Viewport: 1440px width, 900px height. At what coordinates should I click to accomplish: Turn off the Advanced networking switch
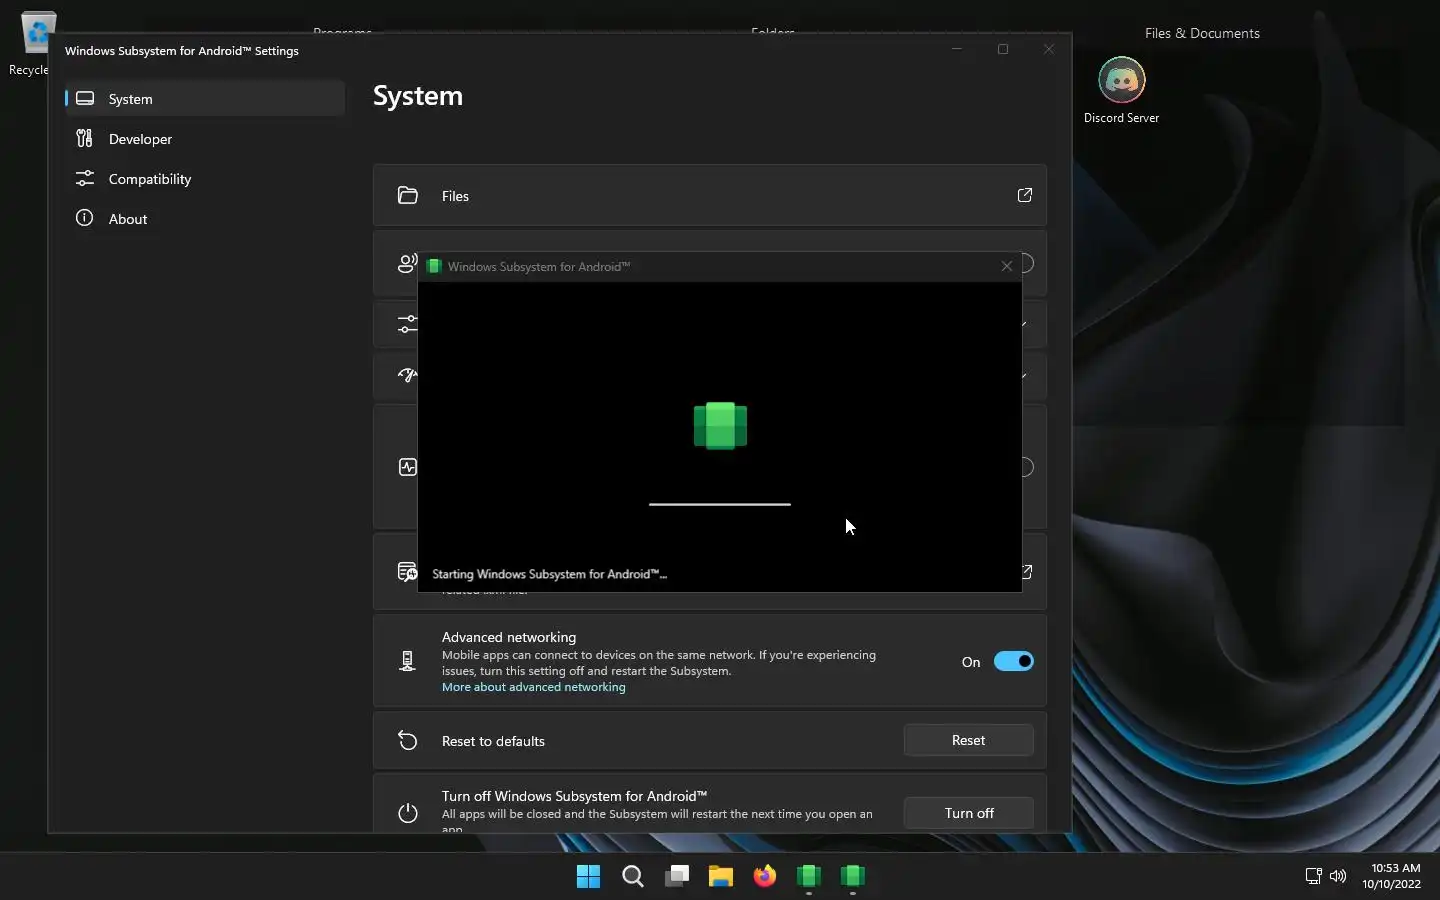pyautogui.click(x=1014, y=661)
